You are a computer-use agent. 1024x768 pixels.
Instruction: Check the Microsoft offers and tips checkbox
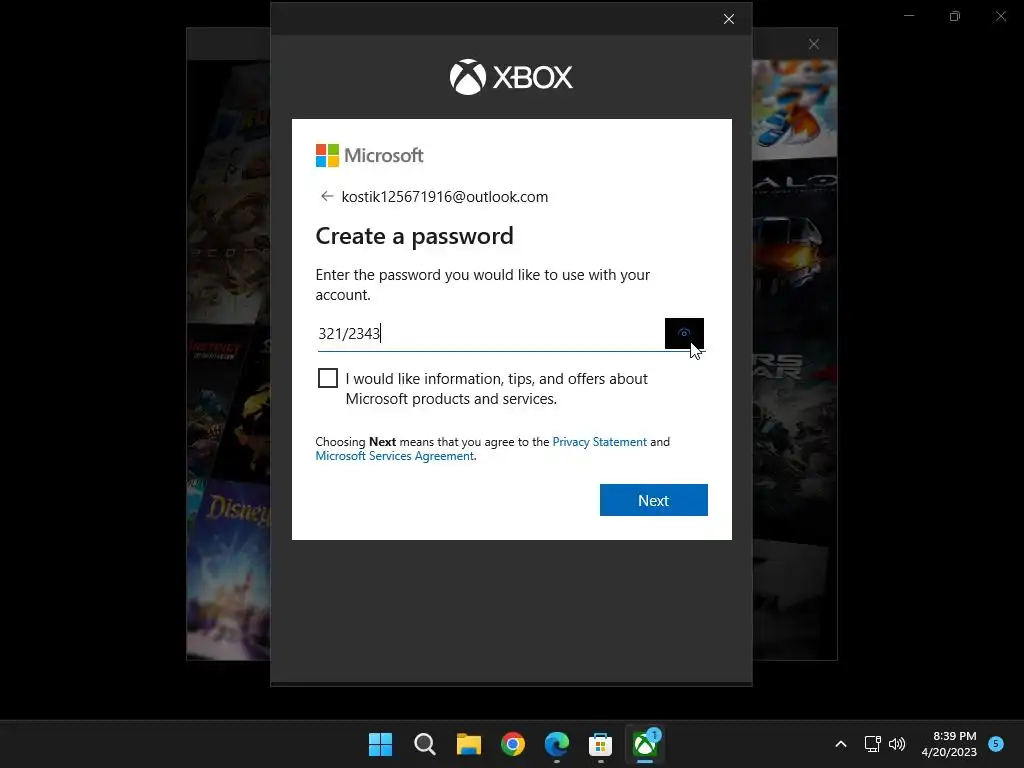pos(328,378)
